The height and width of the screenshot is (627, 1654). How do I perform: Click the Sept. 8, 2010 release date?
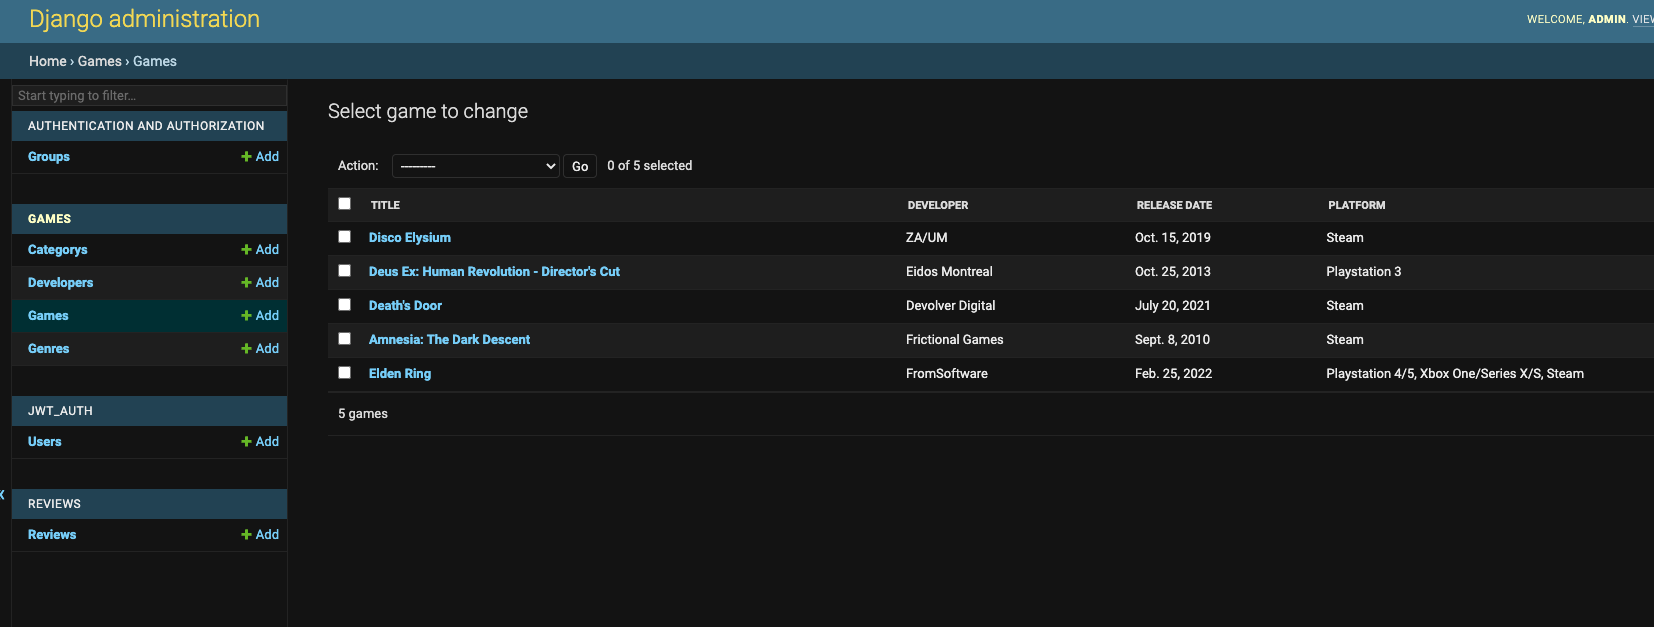[1172, 340]
